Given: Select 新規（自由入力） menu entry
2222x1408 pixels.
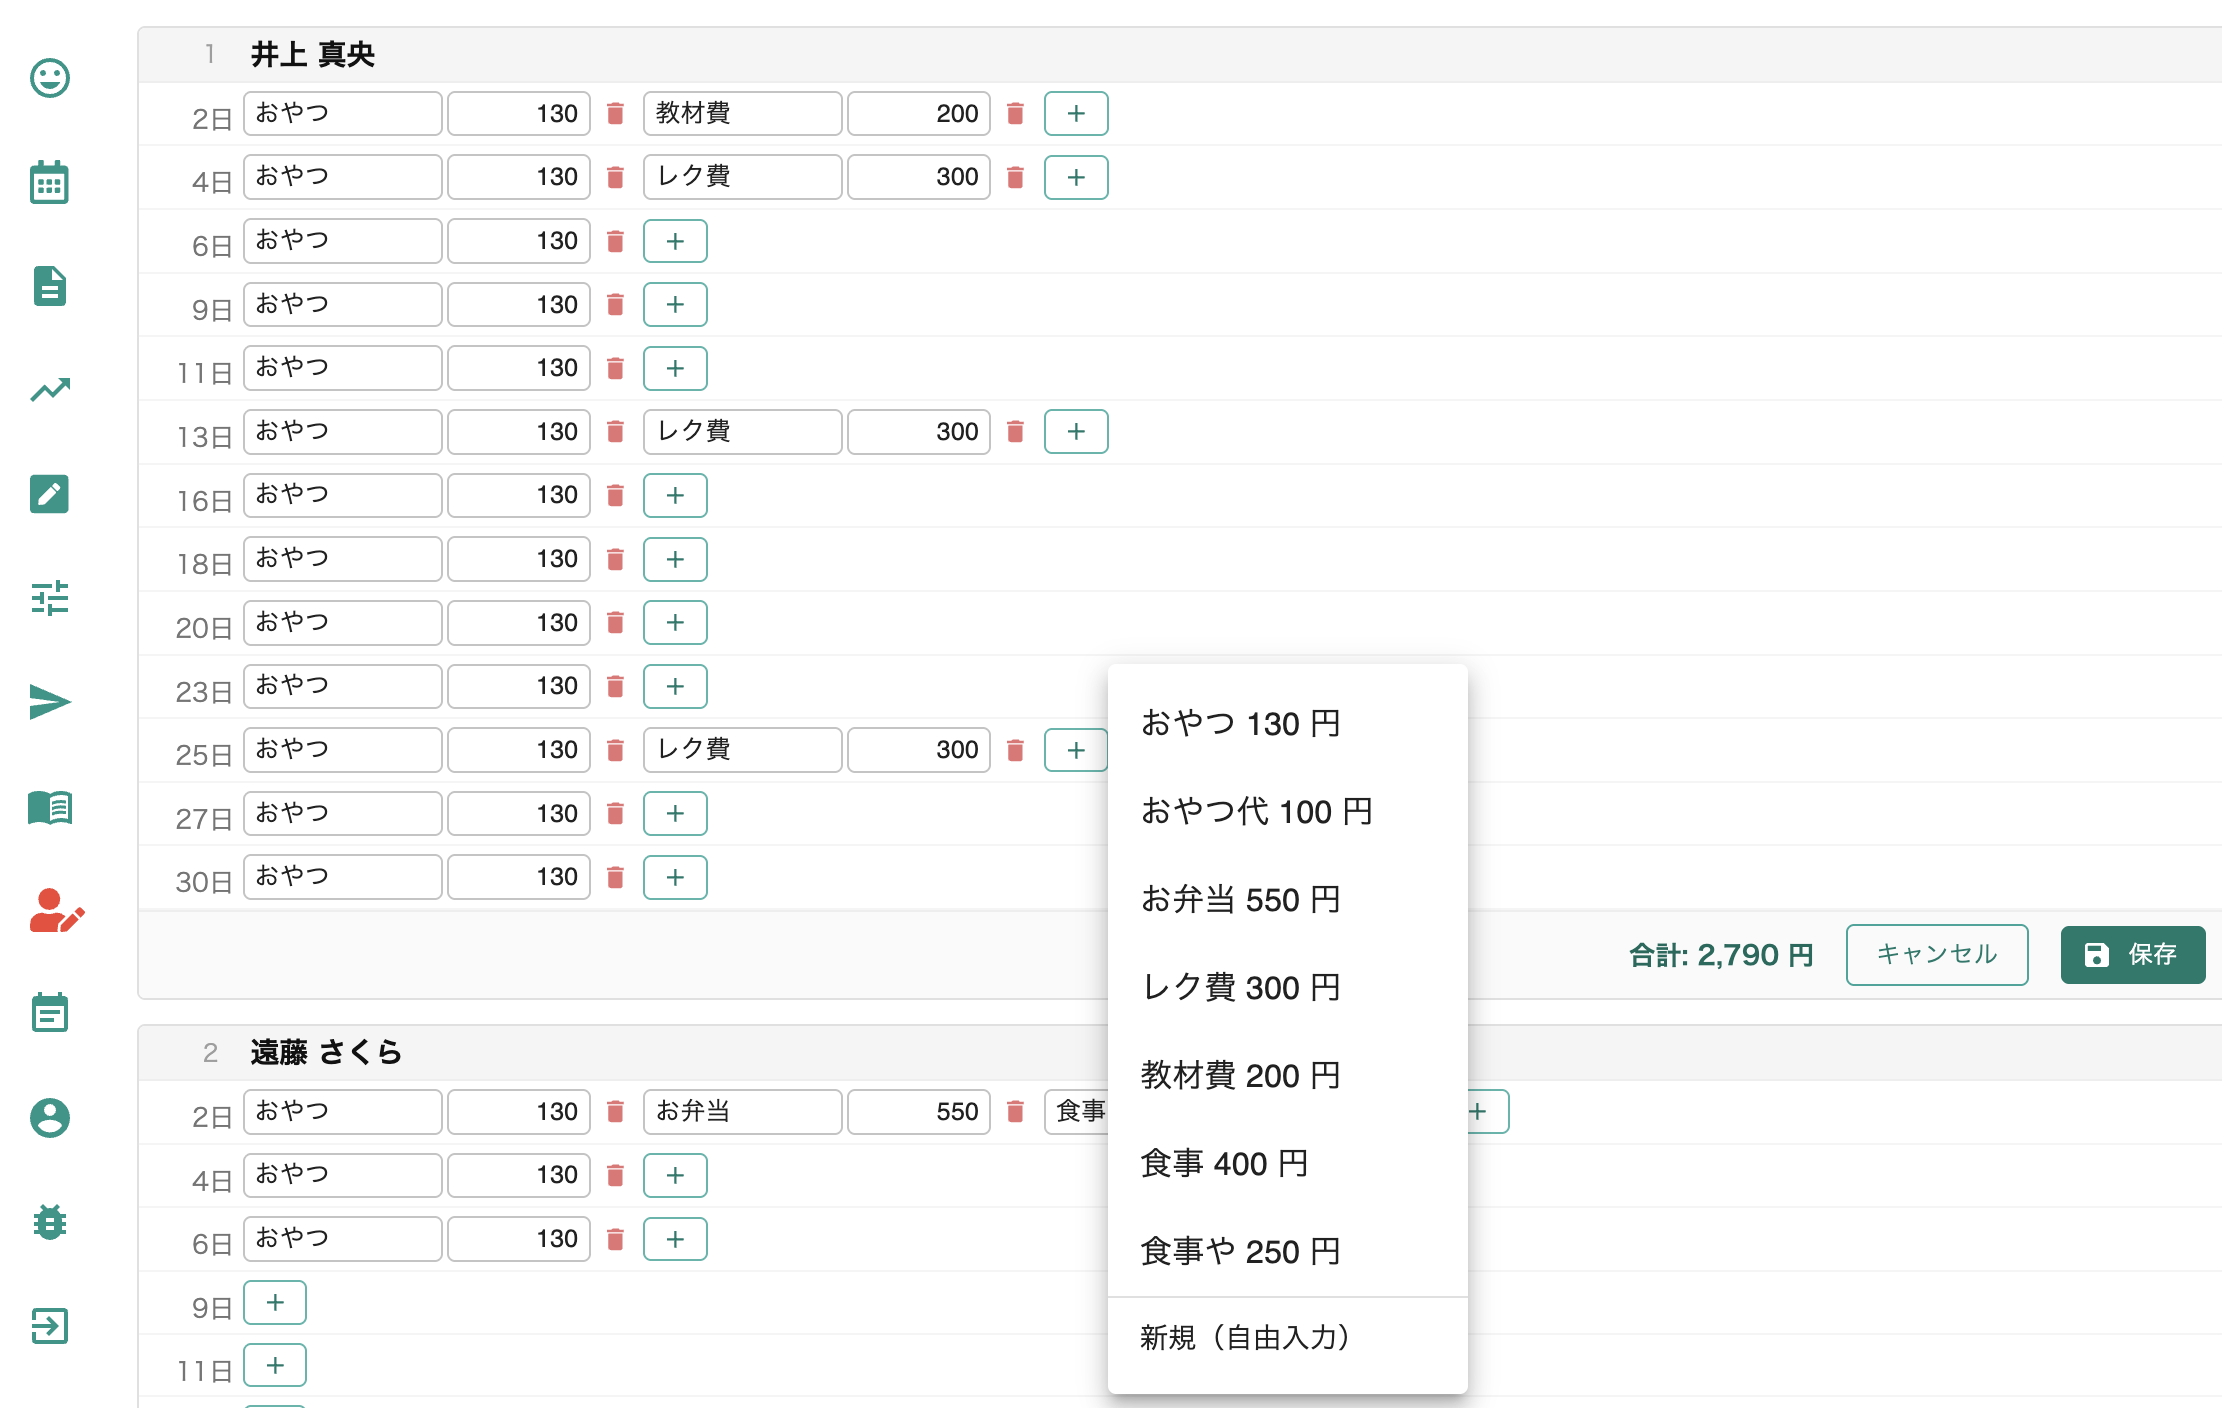Looking at the screenshot, I should pos(1245,1338).
